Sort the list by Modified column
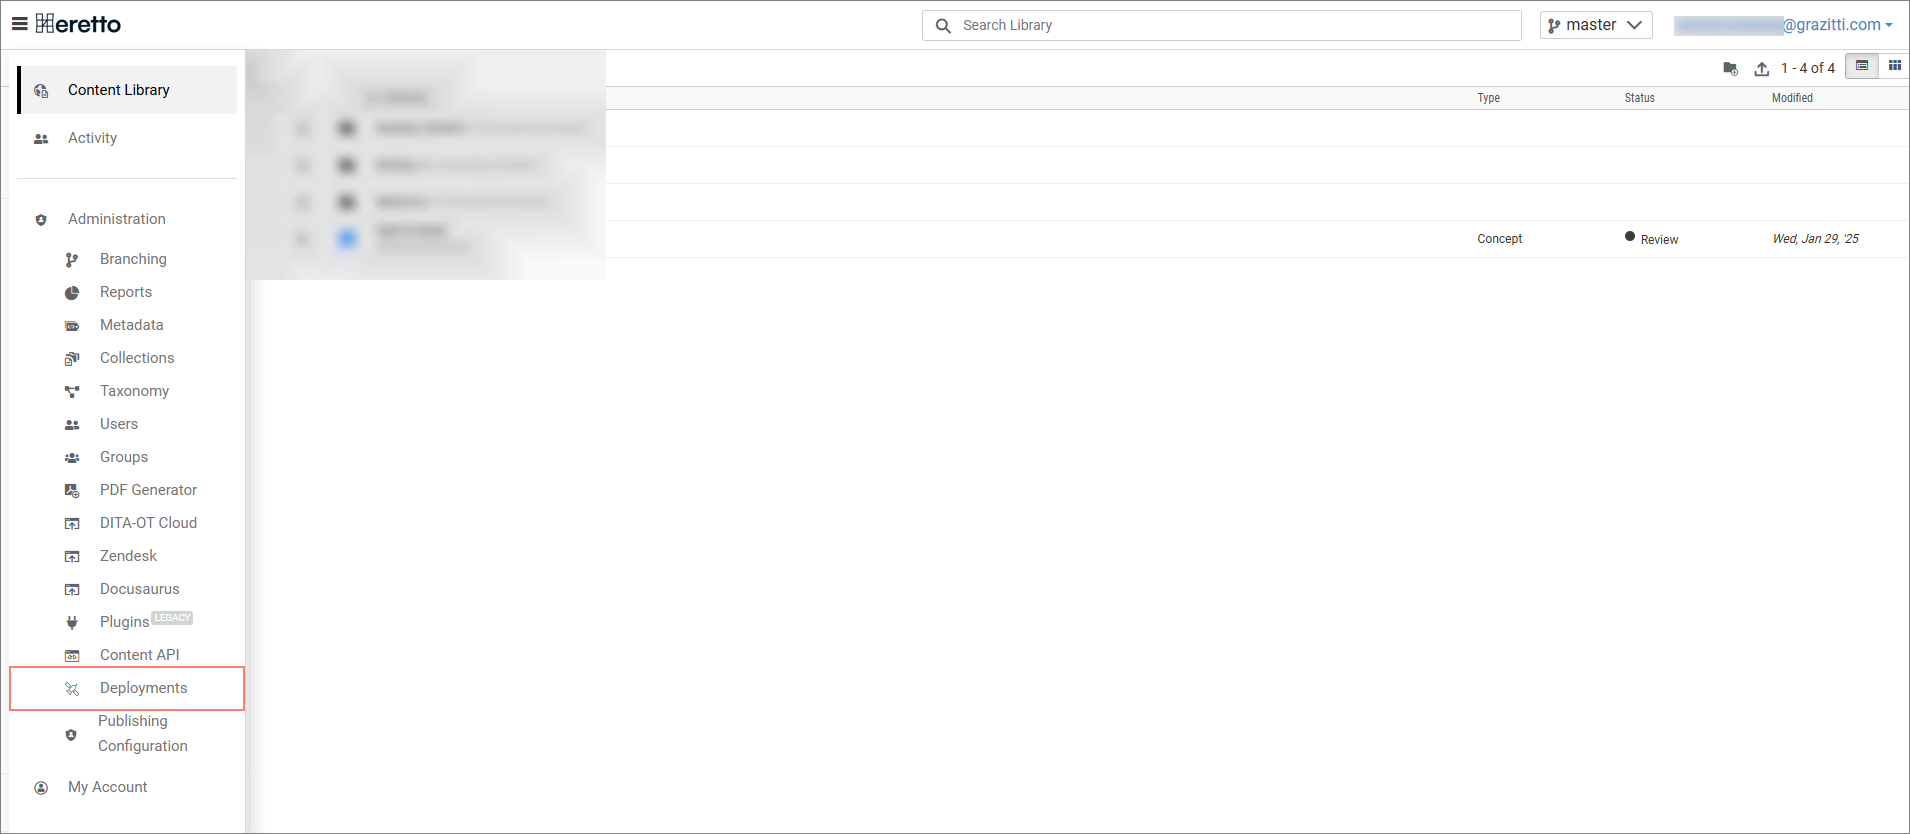 [1792, 98]
